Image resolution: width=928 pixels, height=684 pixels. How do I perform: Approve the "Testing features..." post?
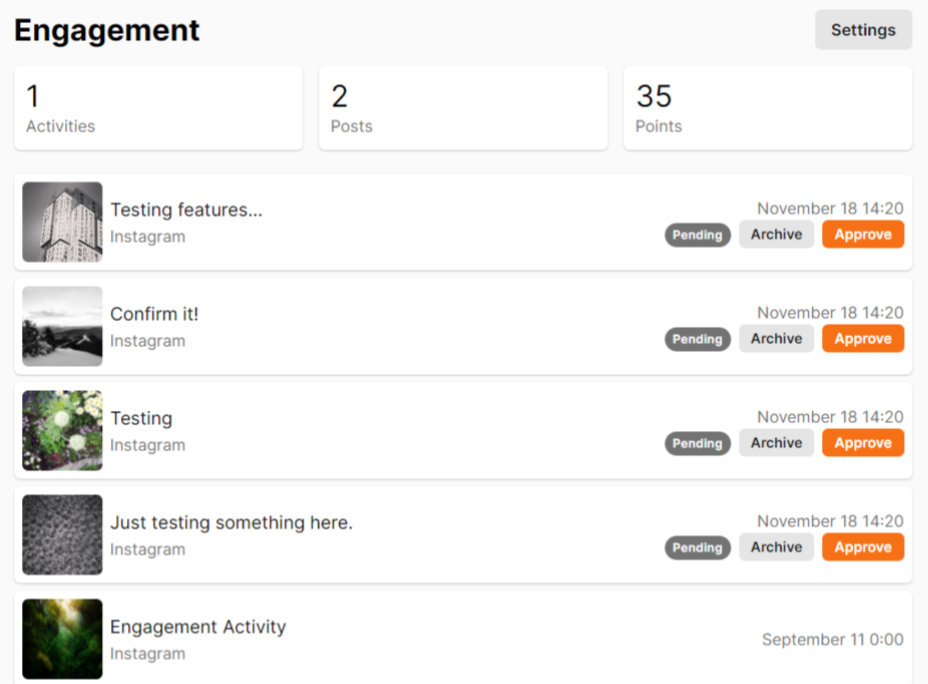coord(863,234)
